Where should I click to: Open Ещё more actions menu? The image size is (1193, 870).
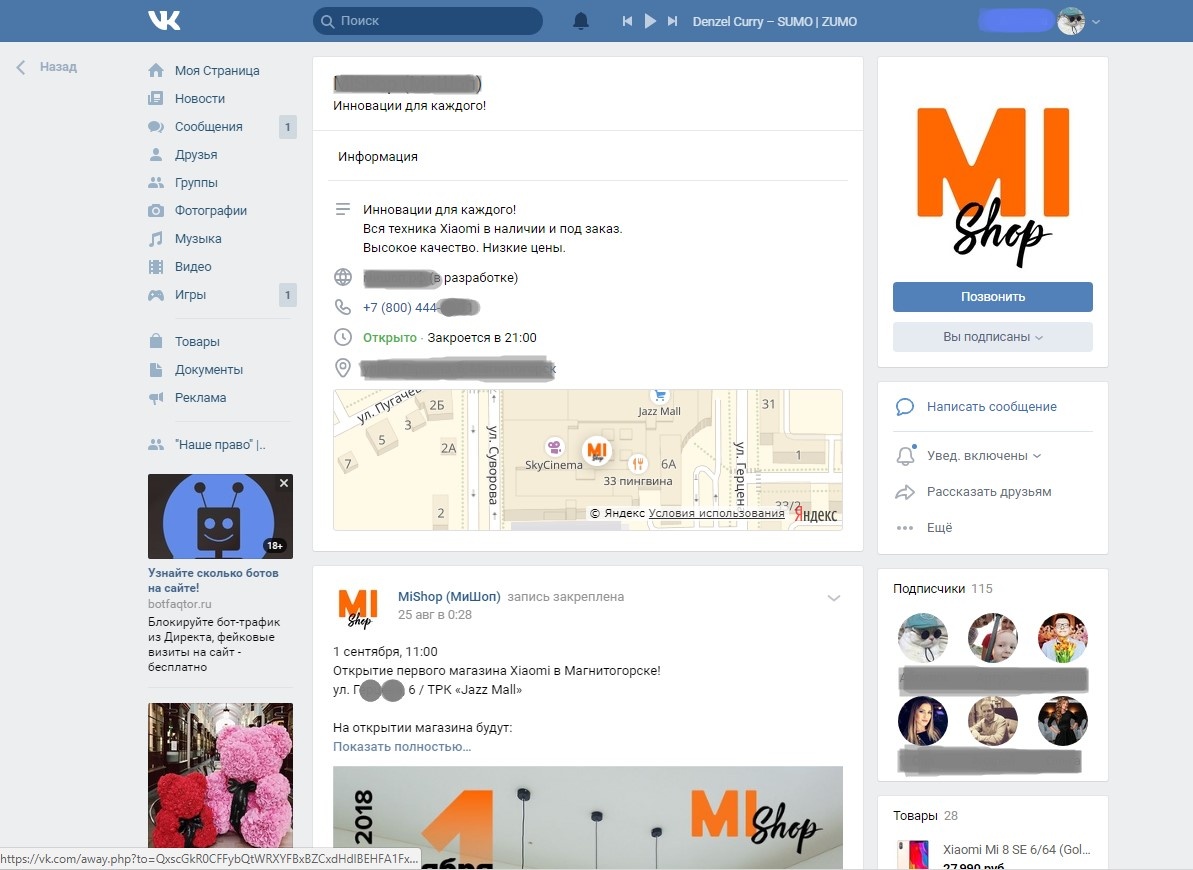pyautogui.click(x=940, y=528)
